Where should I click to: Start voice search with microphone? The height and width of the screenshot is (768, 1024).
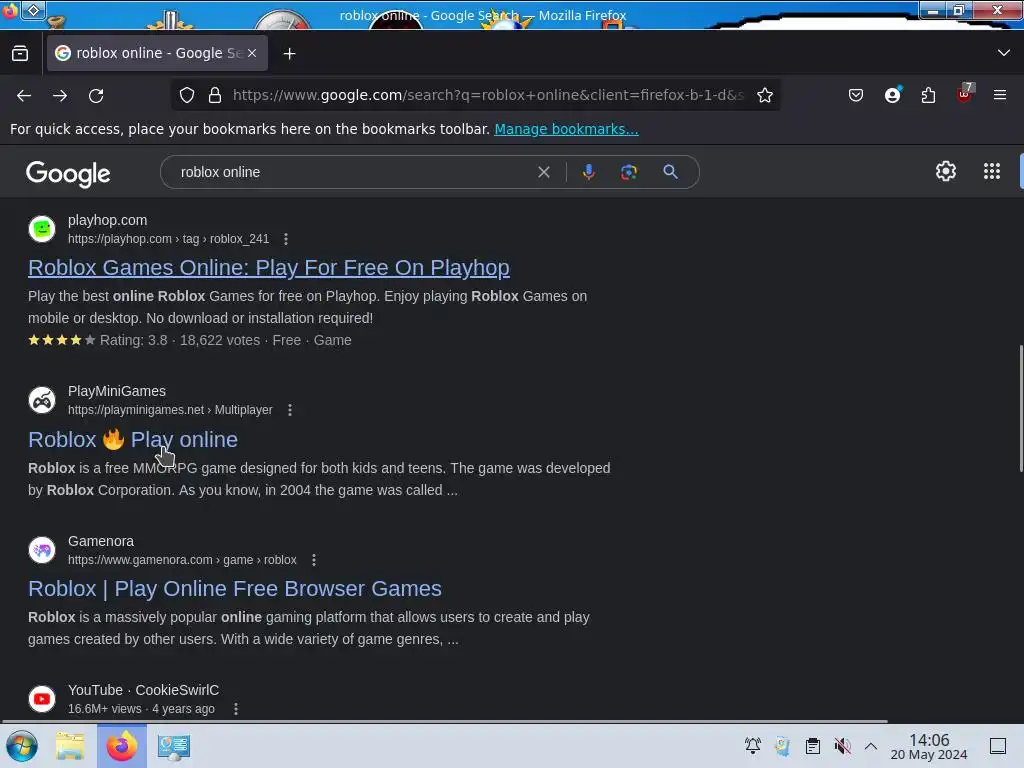click(588, 172)
